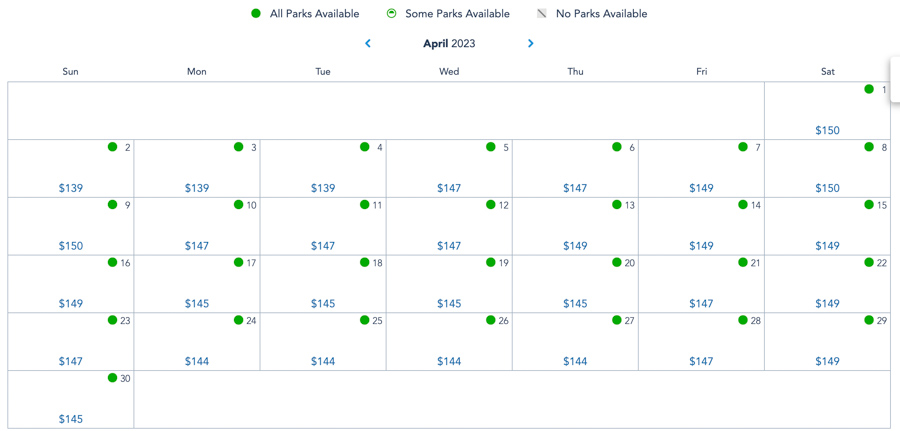The height and width of the screenshot is (431, 900).
Task: Click the green availability dot on April 30
Action: pyautogui.click(x=113, y=378)
